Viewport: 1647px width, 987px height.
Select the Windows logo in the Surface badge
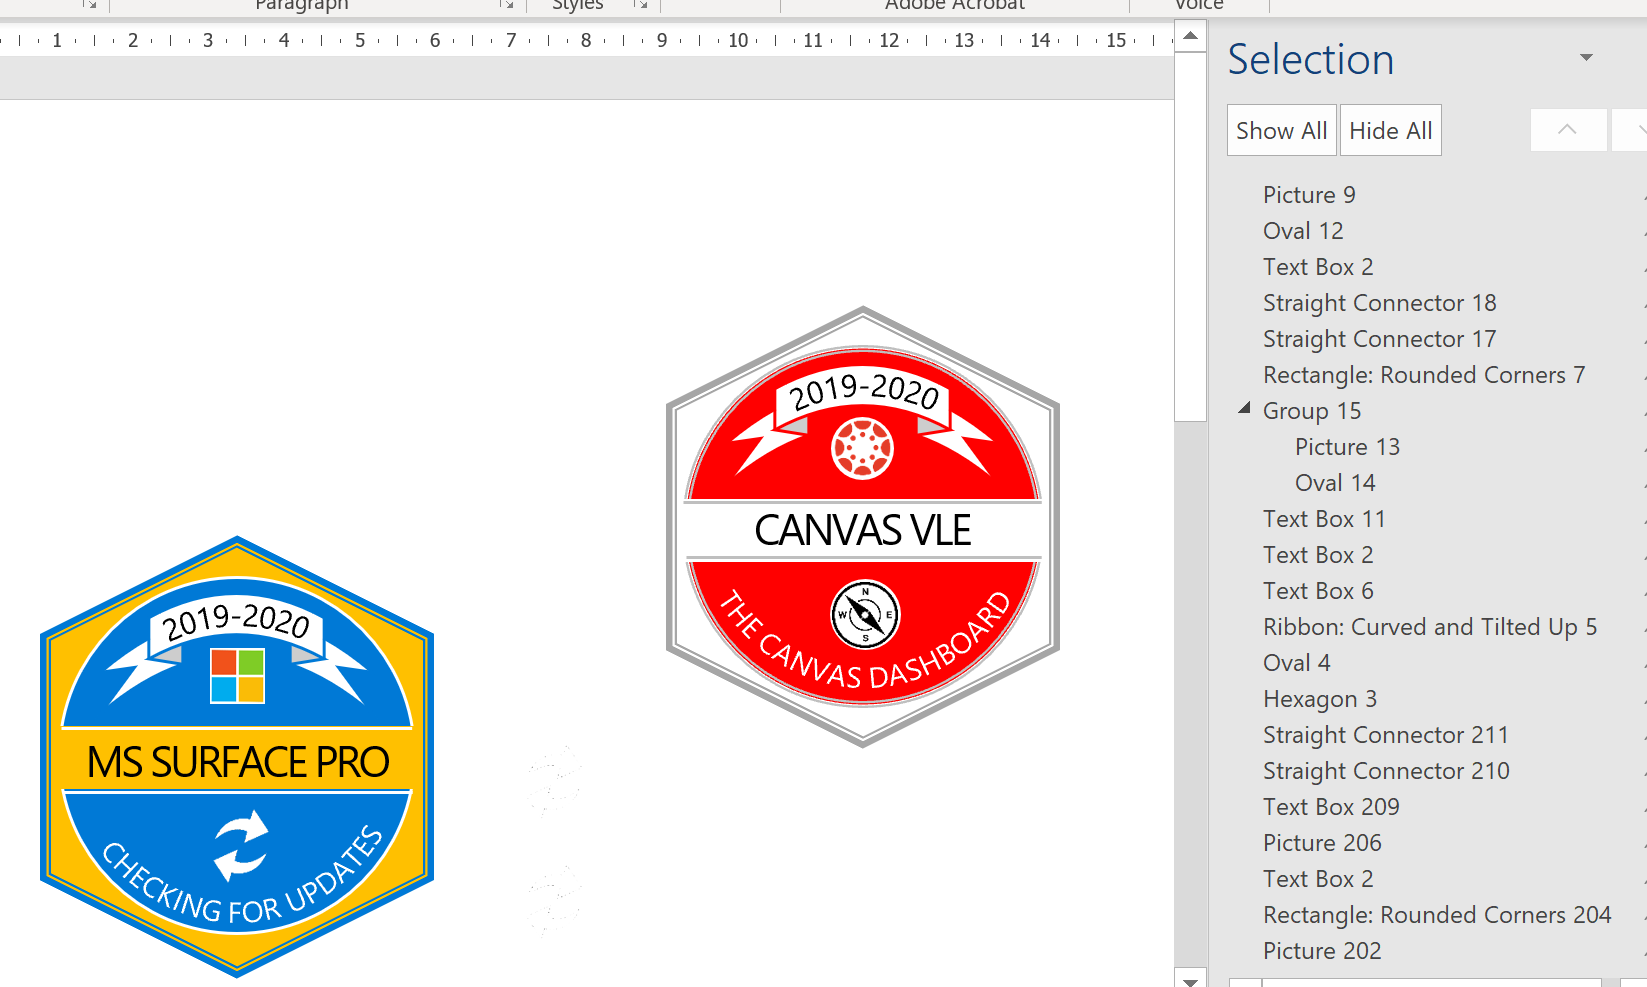[237, 675]
